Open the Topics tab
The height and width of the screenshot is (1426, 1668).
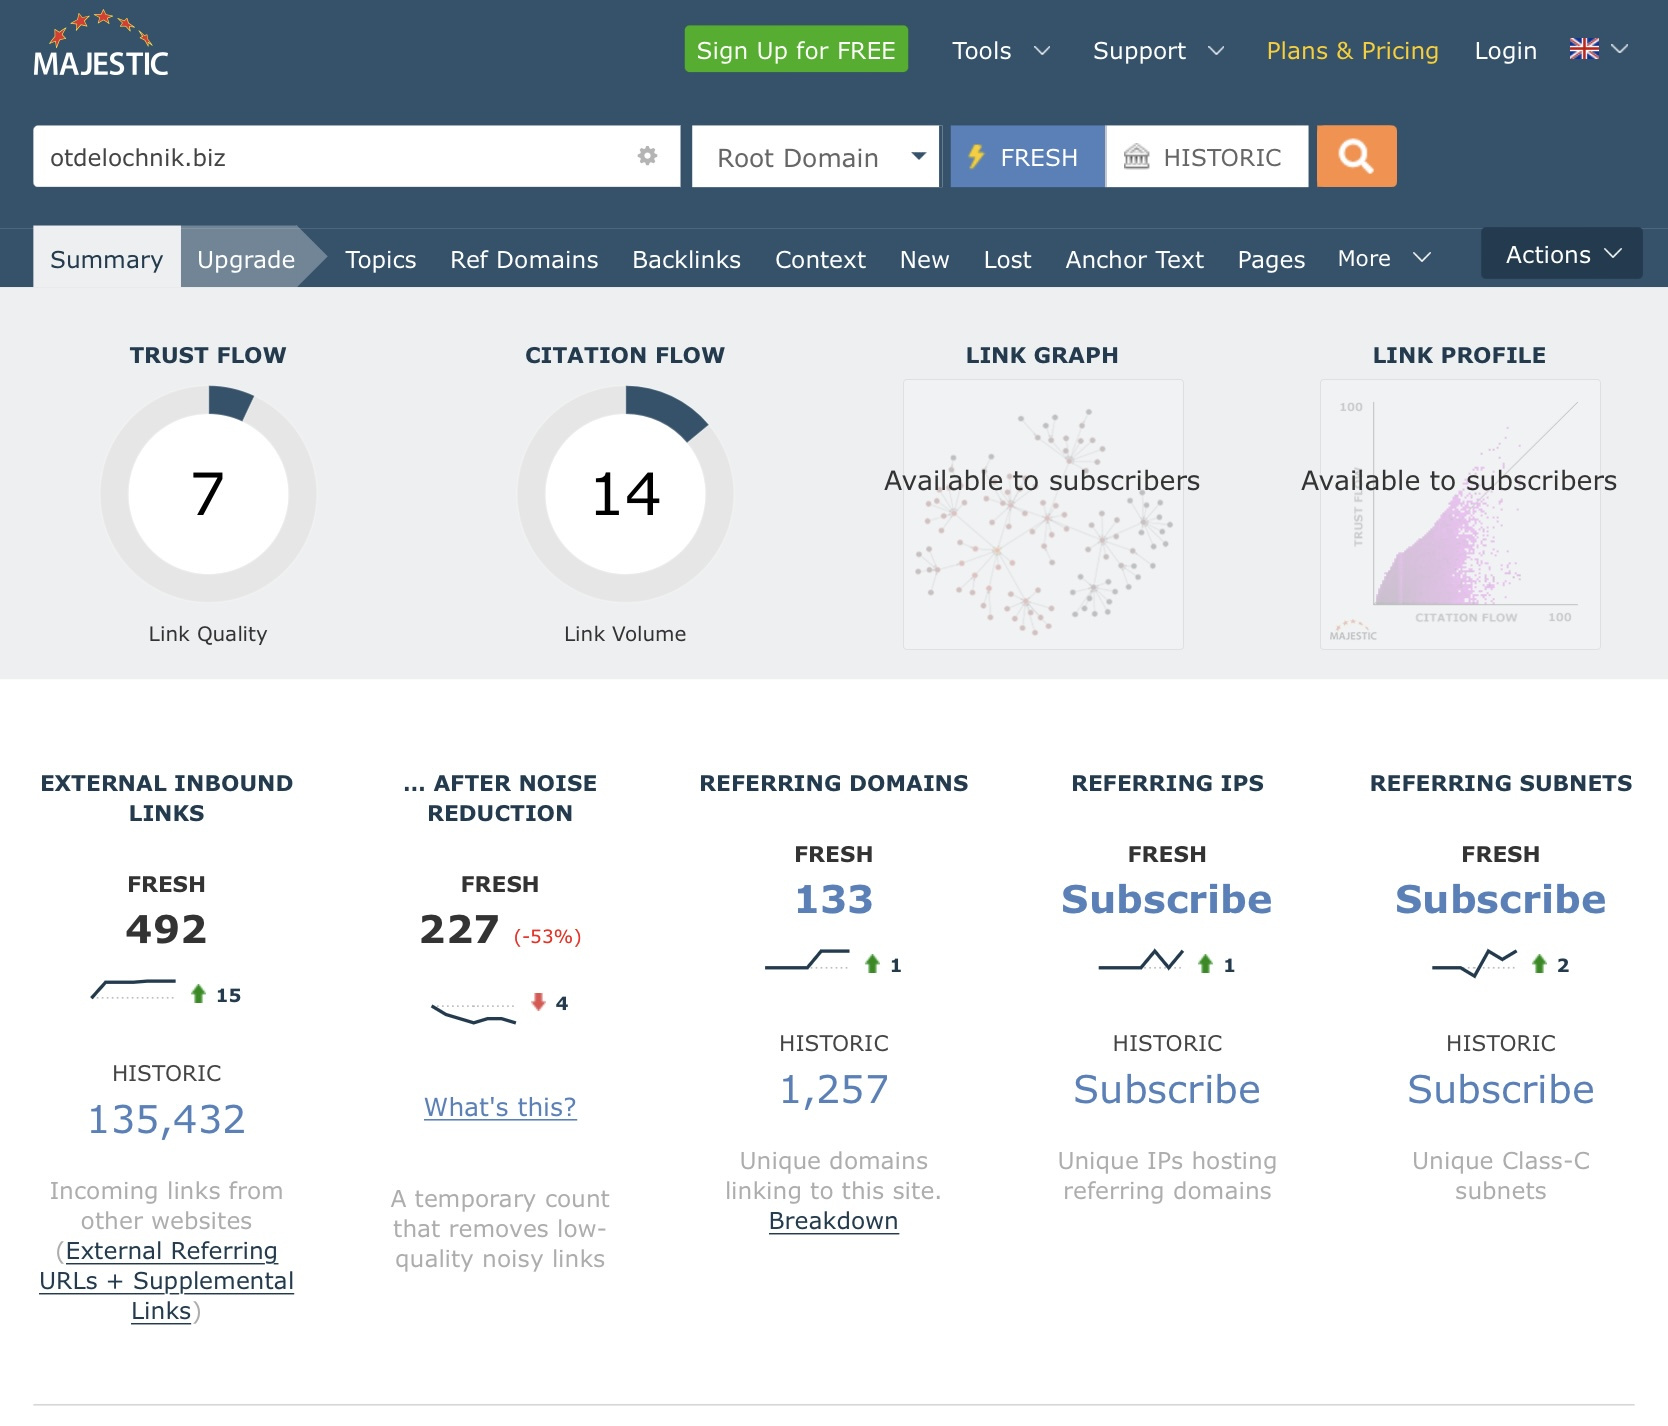tap(380, 259)
